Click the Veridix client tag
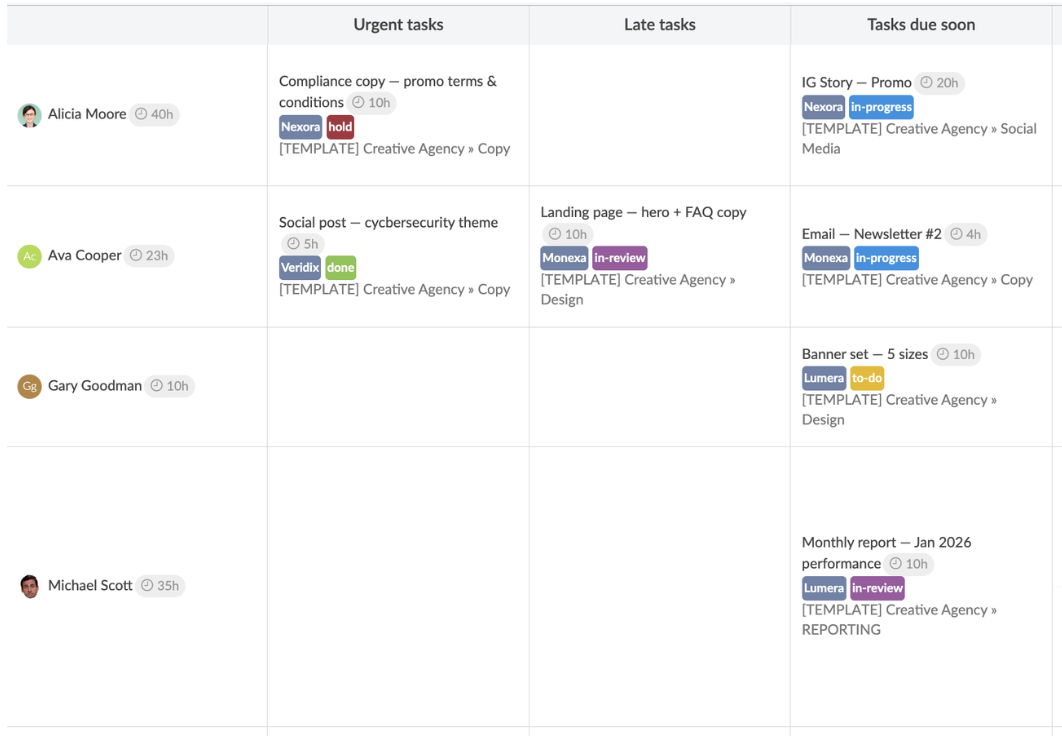This screenshot has width=1062, height=736. [300, 268]
